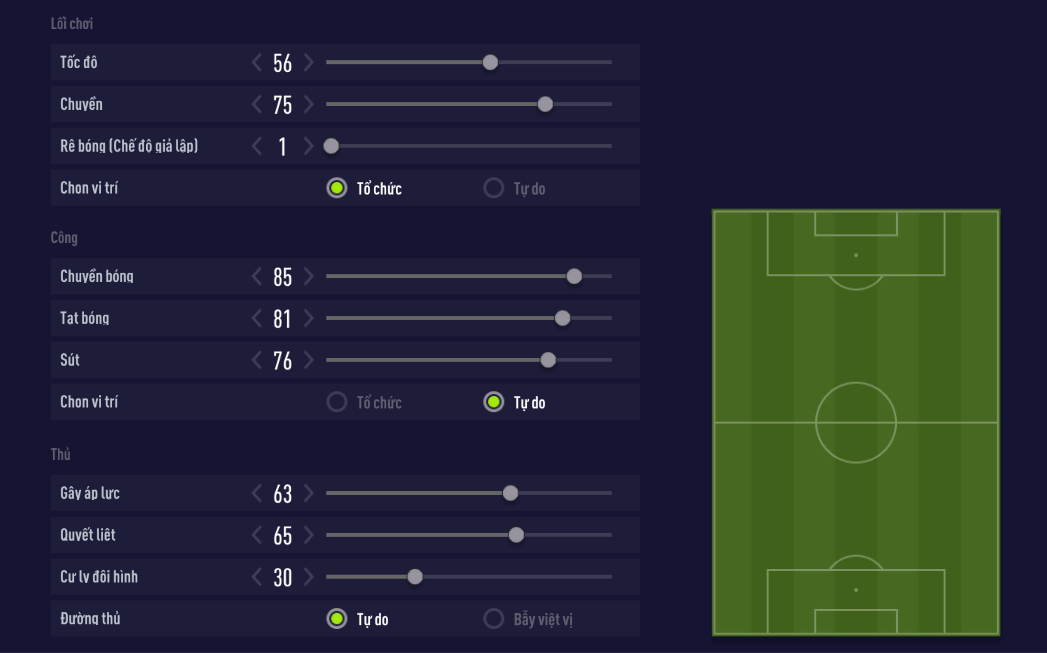
Task: Enable Bẫy việt vị for Đường thủ
Action: pyautogui.click(x=494, y=619)
